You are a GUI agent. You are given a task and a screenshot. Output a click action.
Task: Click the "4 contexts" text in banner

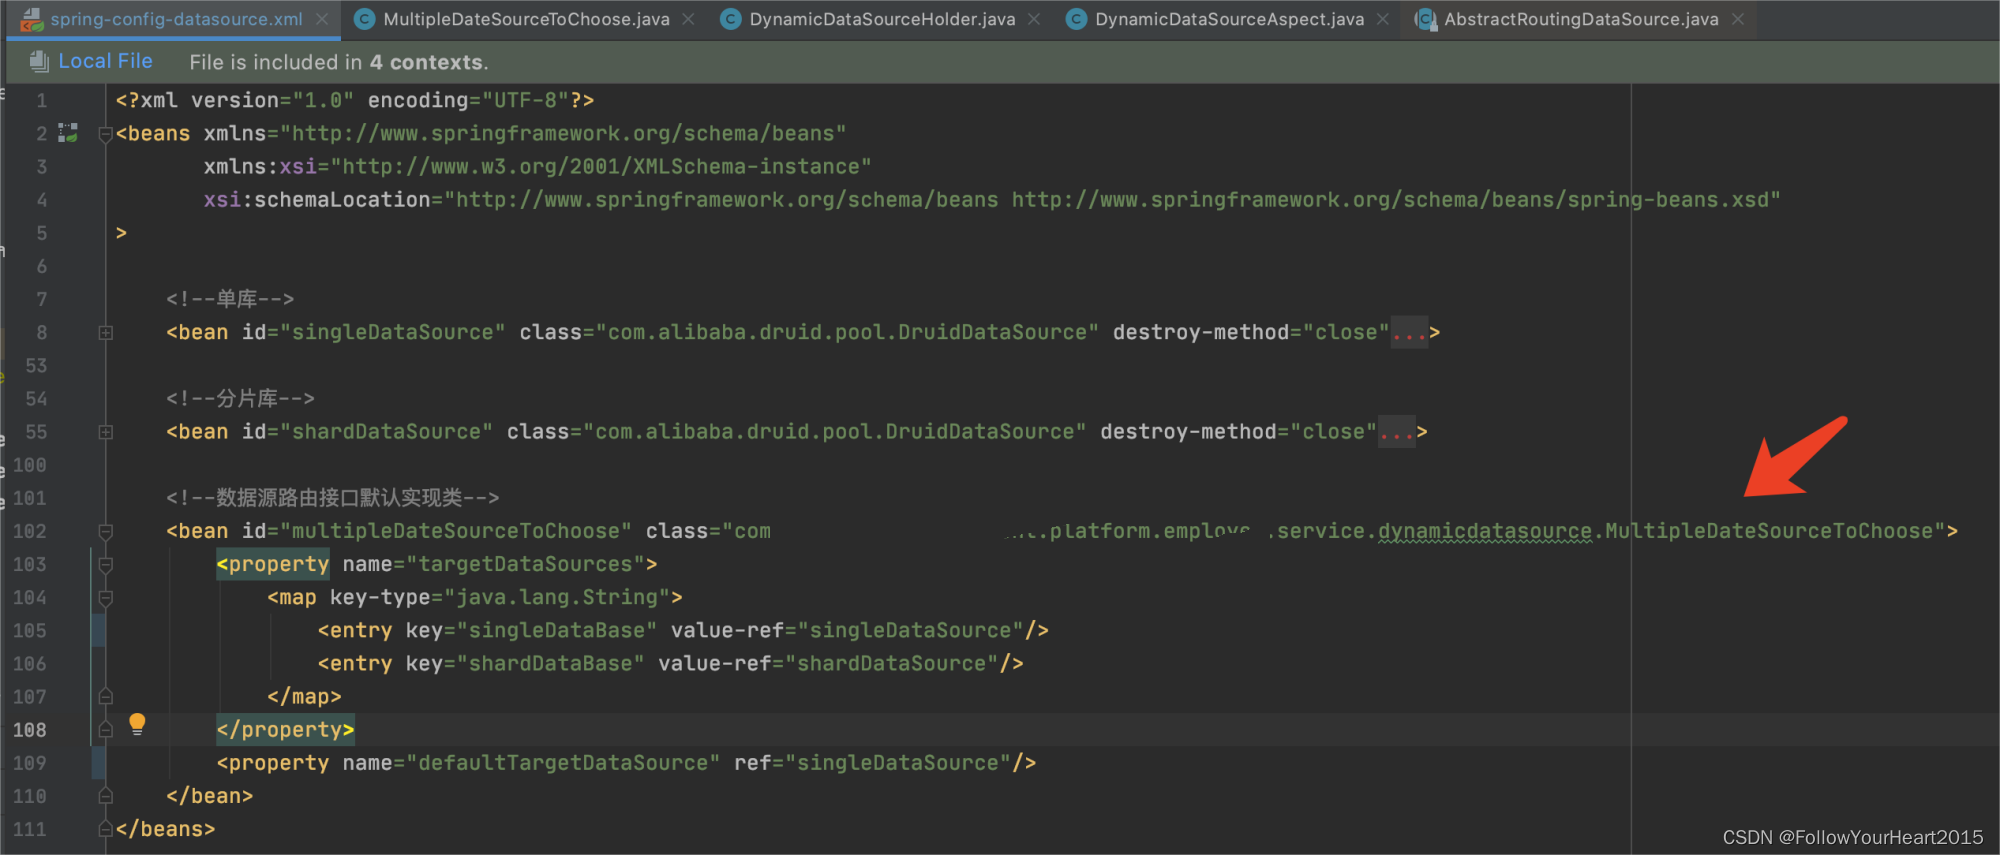tap(426, 62)
